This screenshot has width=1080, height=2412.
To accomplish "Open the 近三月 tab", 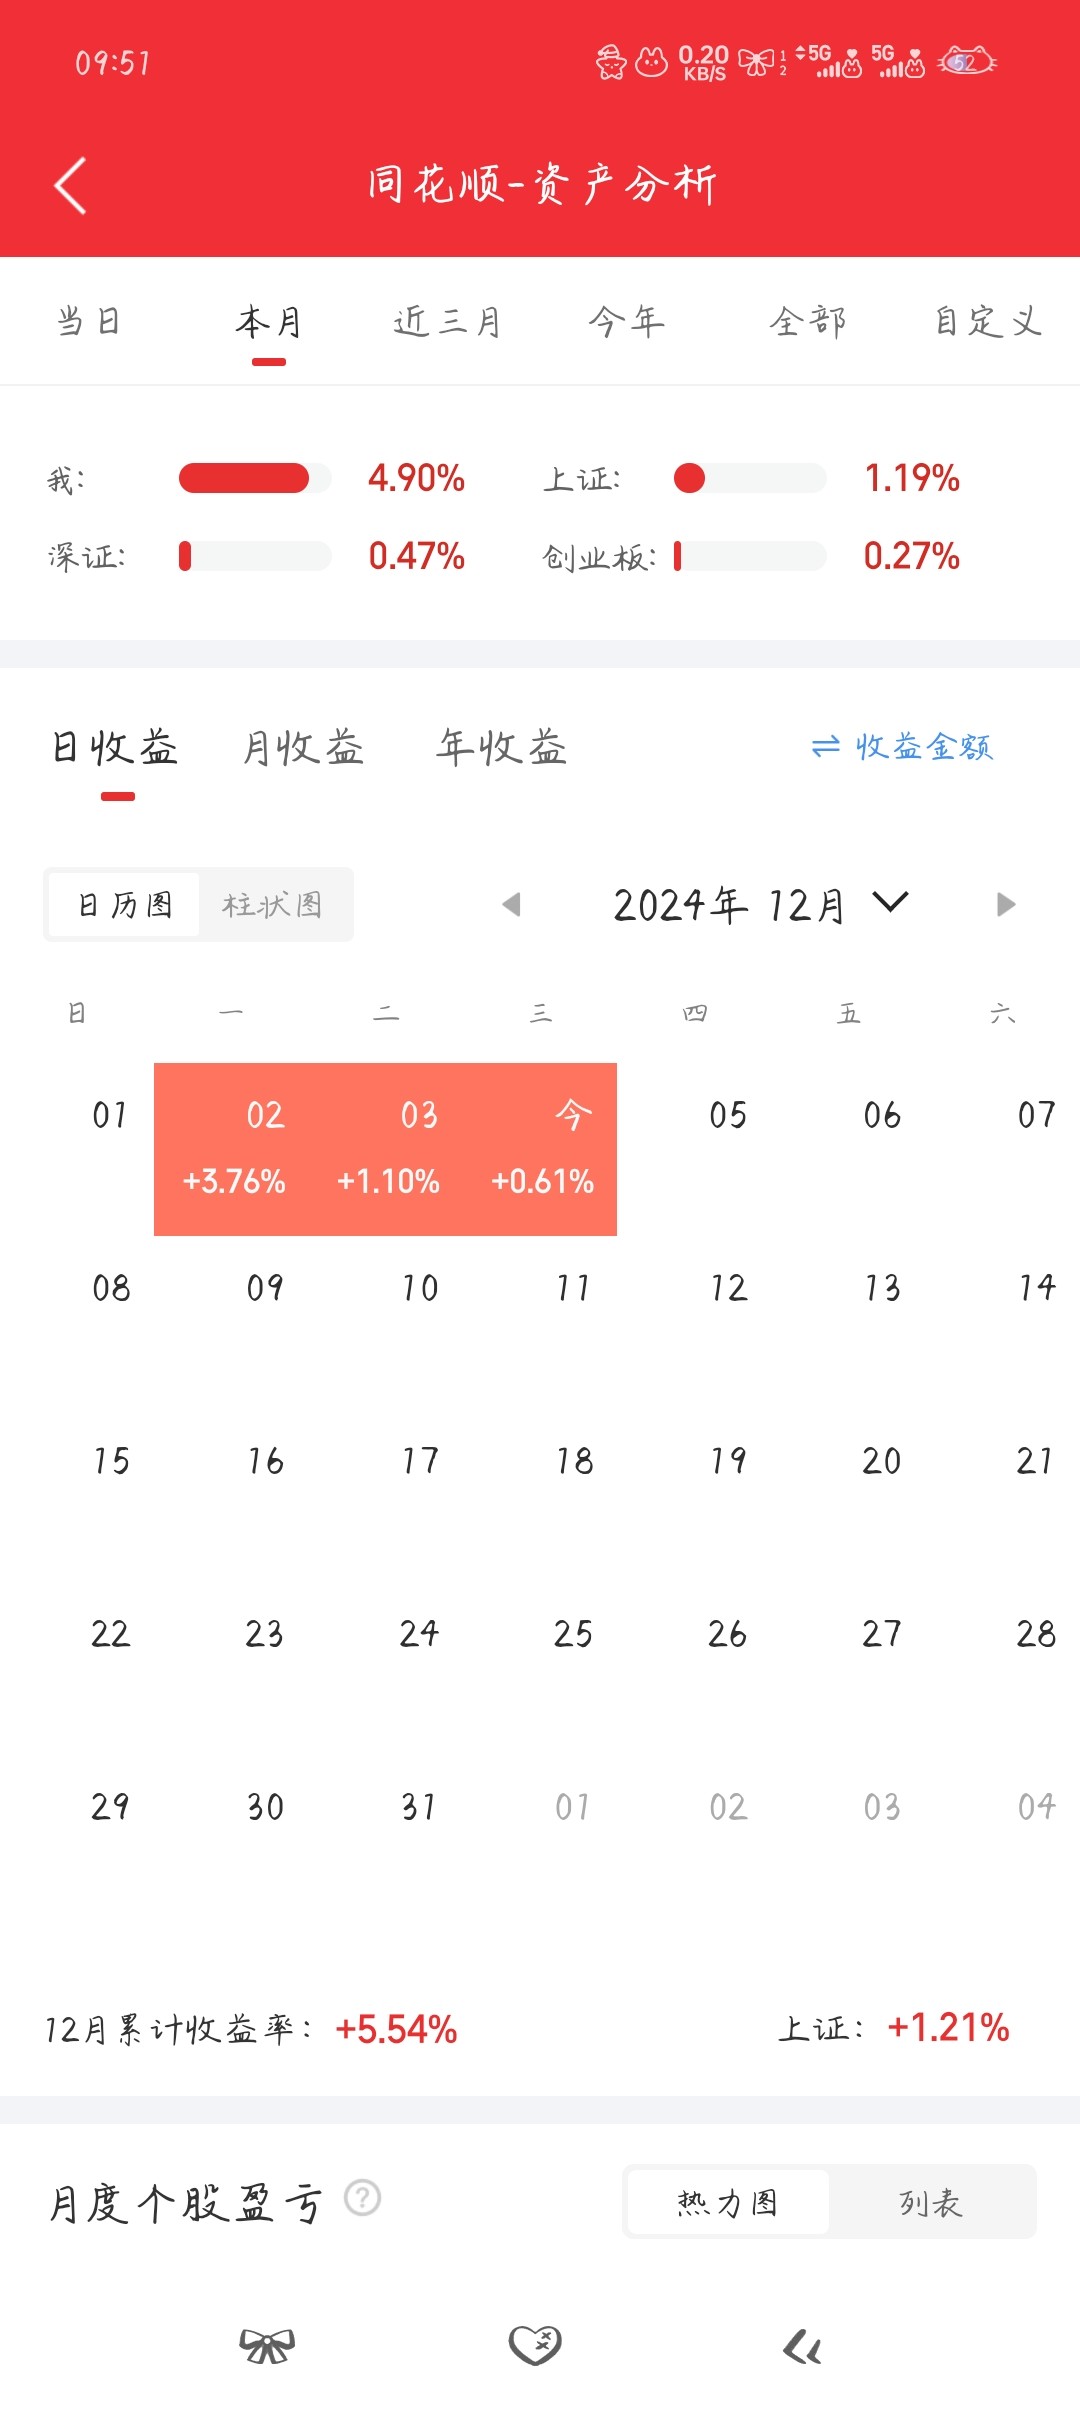I will pyautogui.click(x=447, y=322).
